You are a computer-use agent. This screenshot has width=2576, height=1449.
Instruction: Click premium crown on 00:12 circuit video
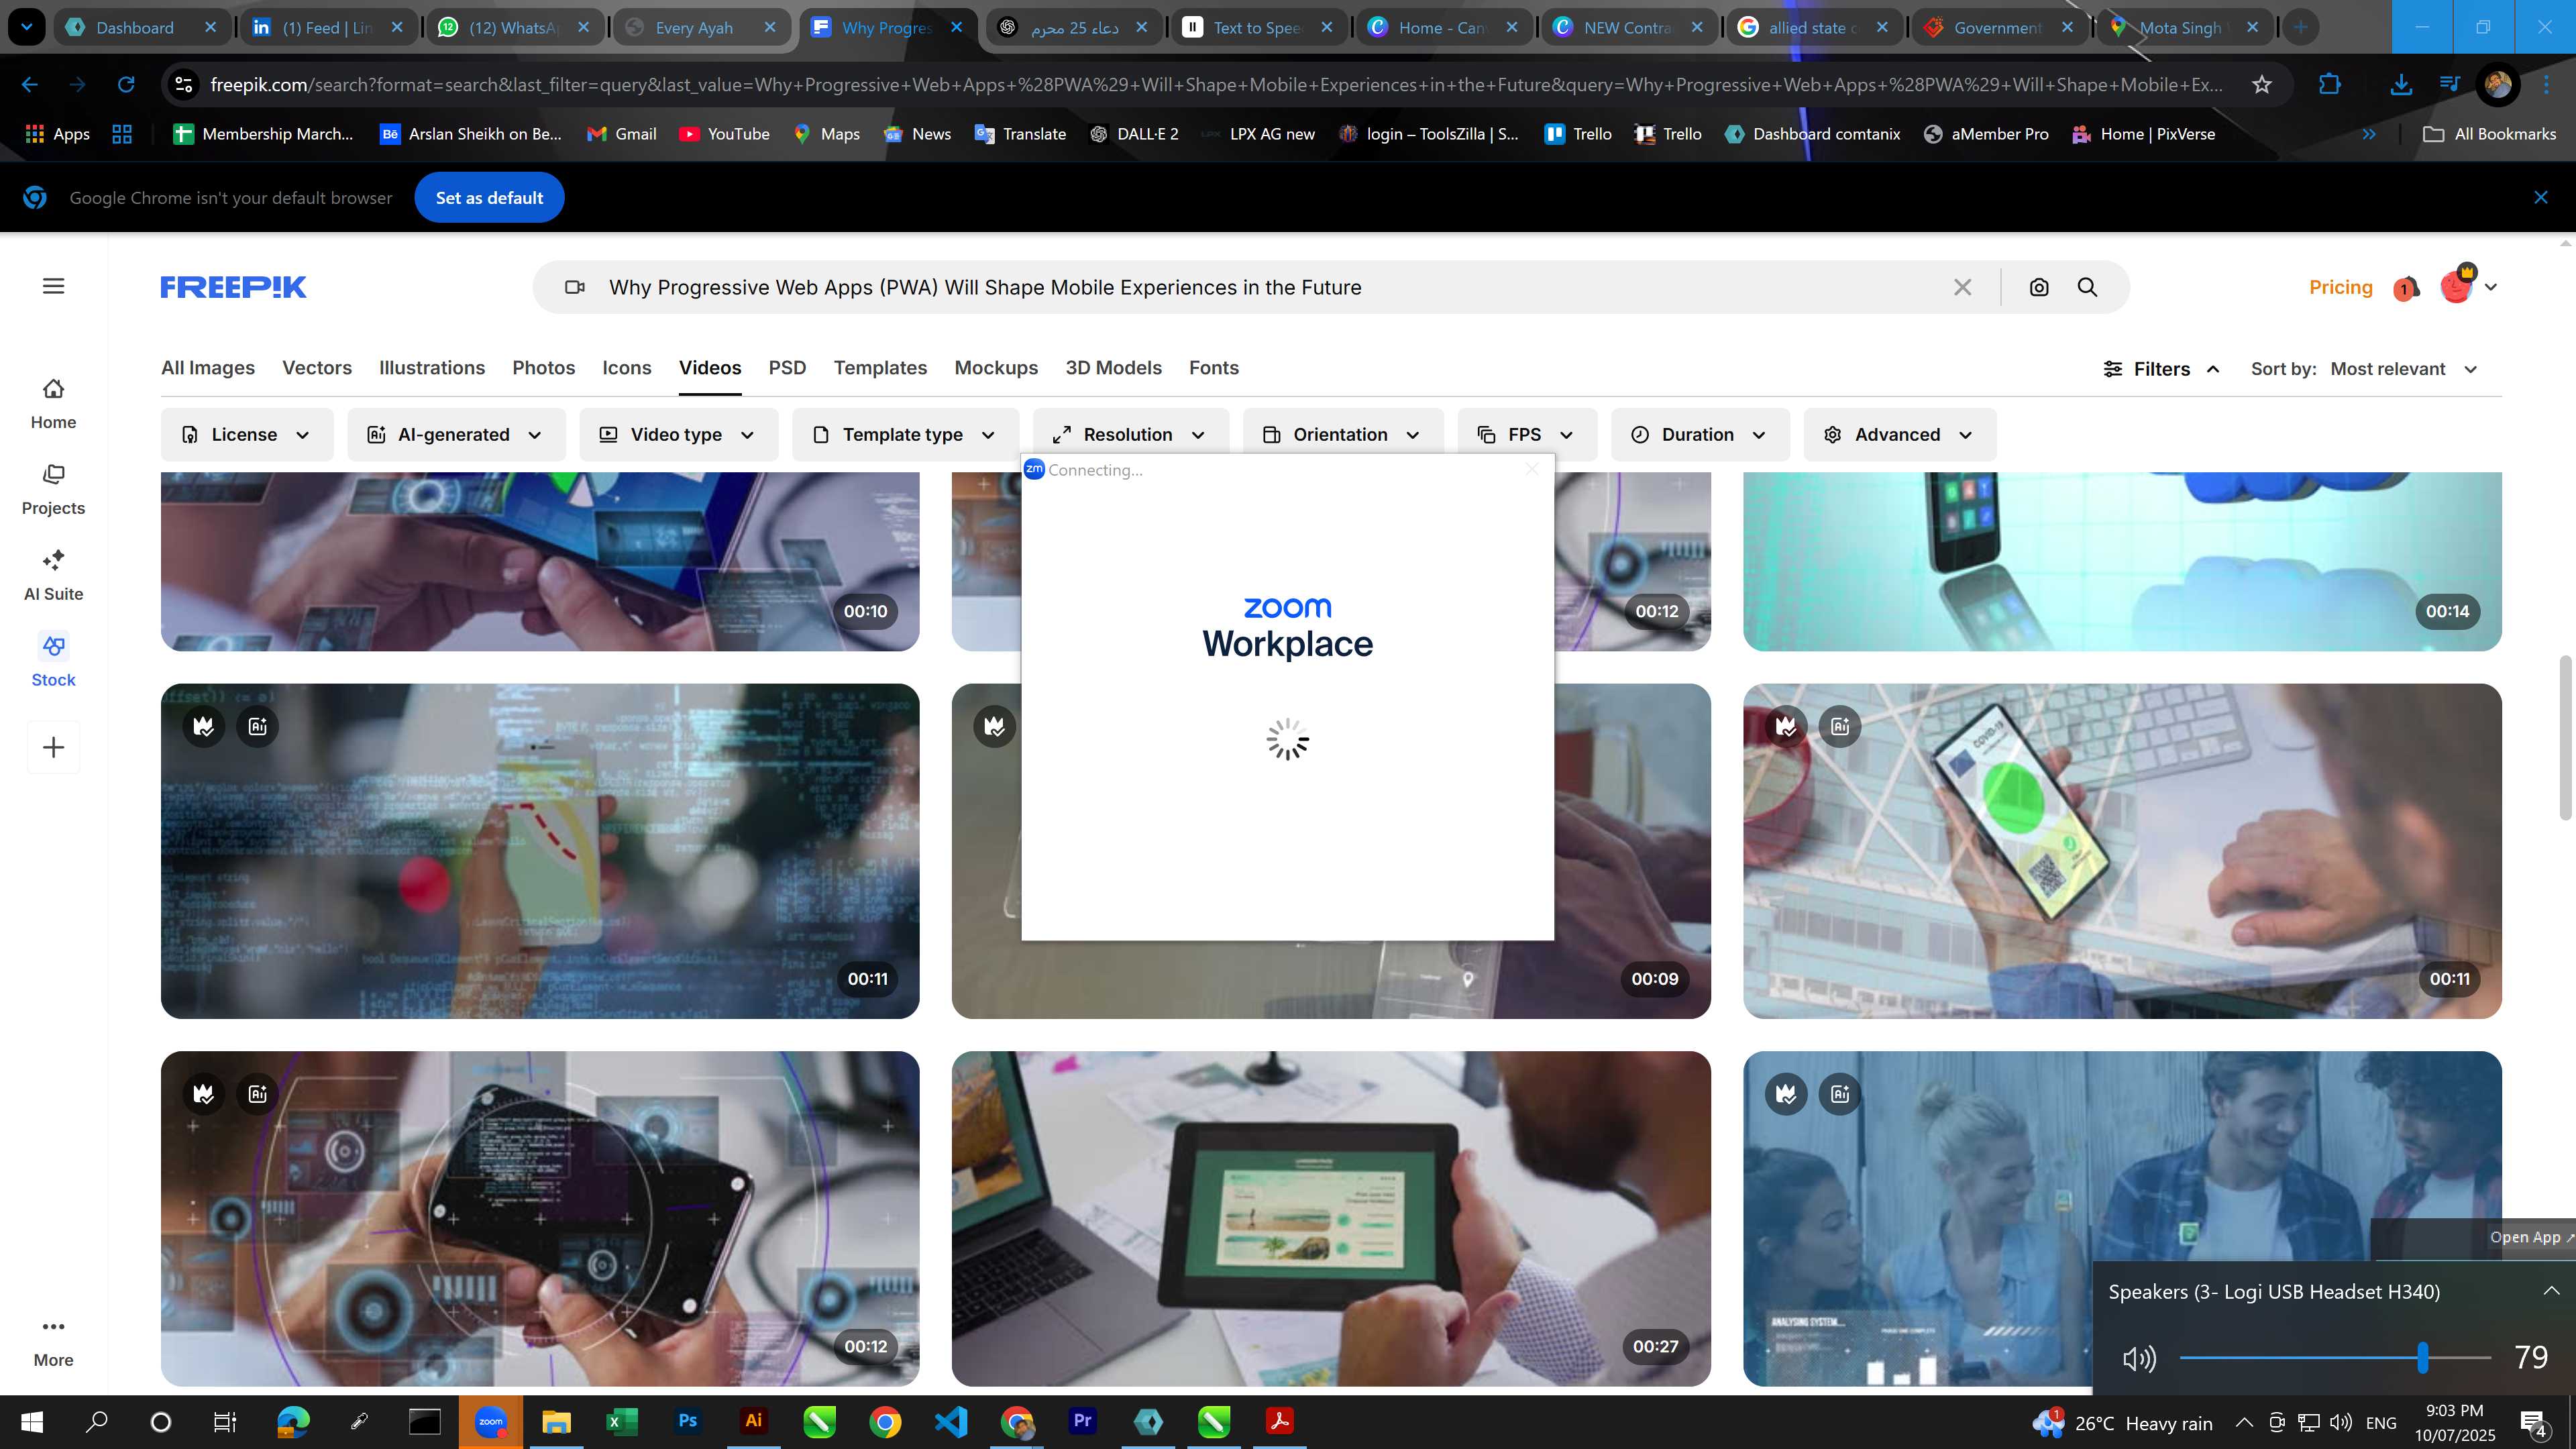(x=204, y=1093)
